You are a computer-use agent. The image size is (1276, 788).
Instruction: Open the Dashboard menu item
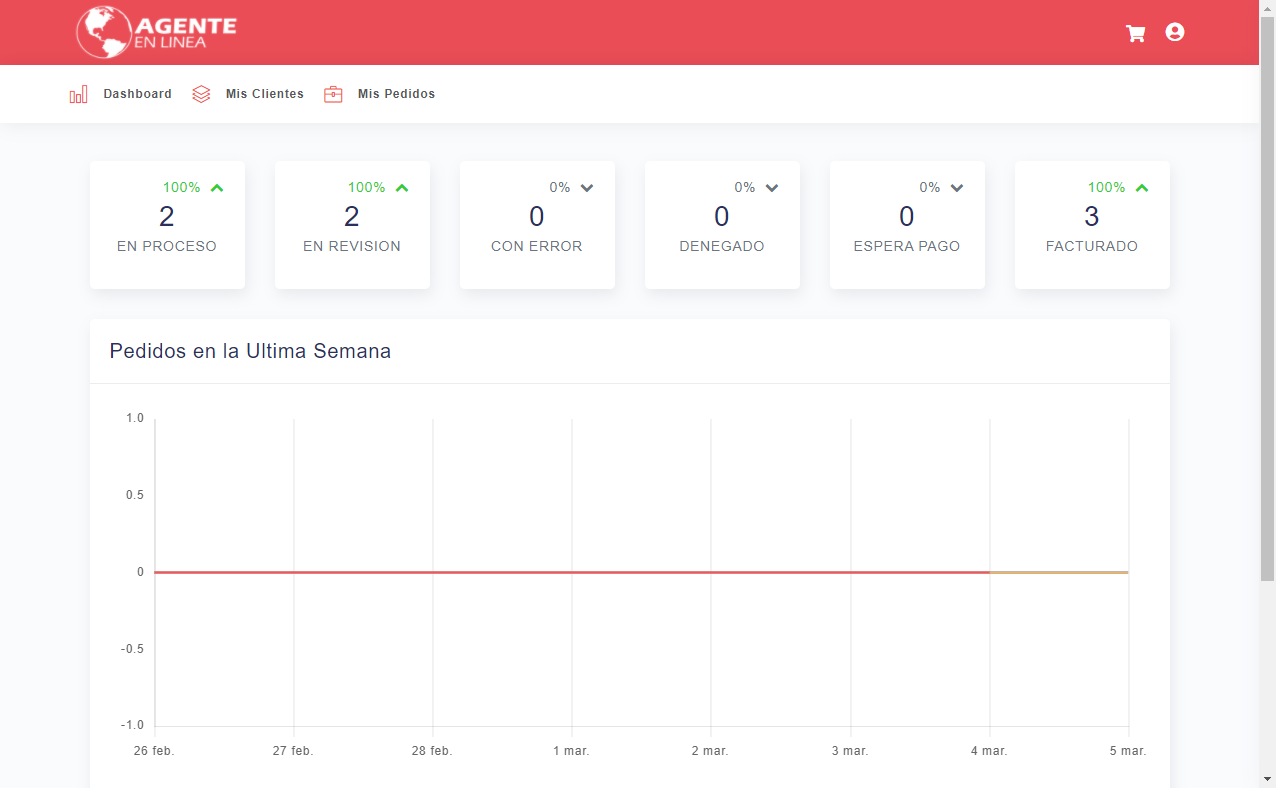tap(137, 94)
